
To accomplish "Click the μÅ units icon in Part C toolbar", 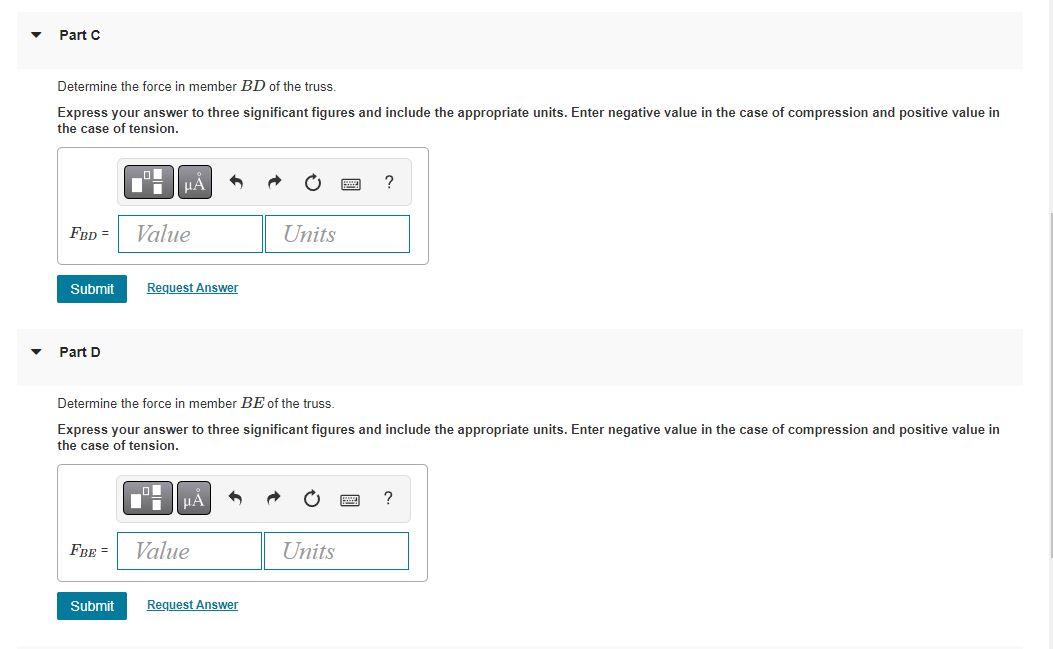I will click(194, 182).
